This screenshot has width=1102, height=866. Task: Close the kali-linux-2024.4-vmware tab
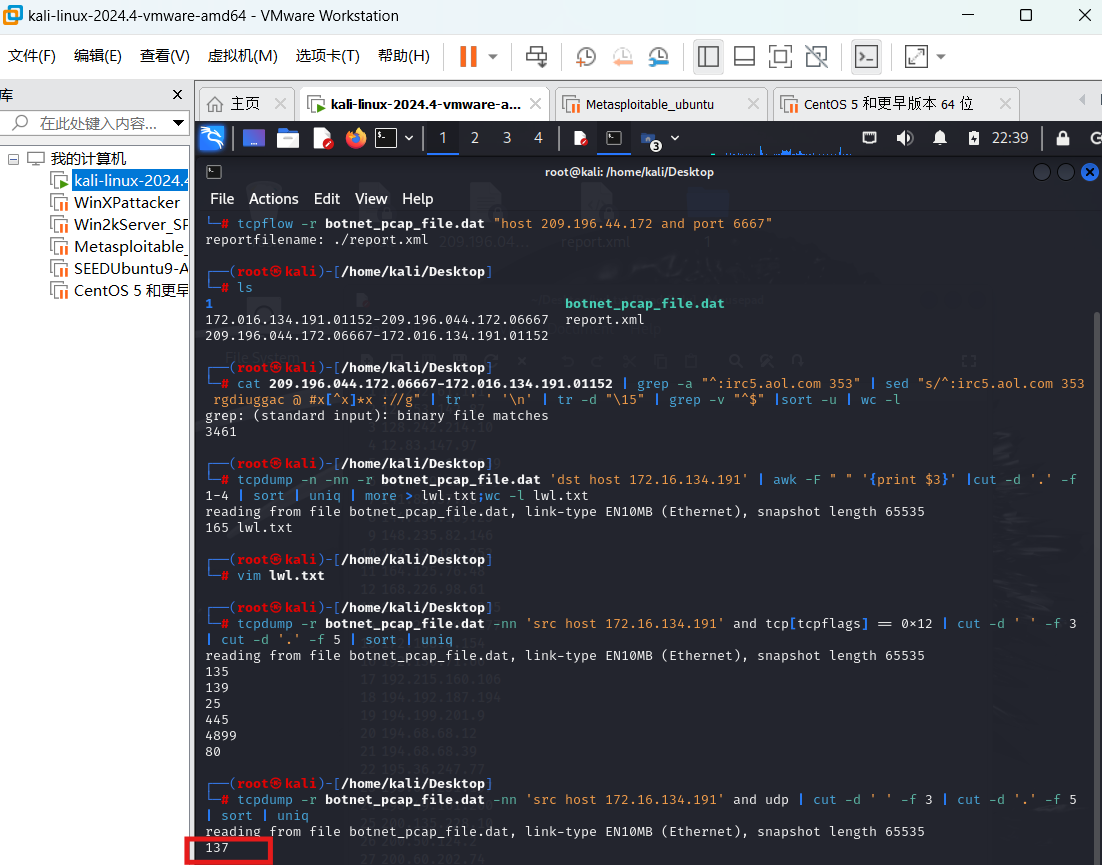click(x=536, y=104)
